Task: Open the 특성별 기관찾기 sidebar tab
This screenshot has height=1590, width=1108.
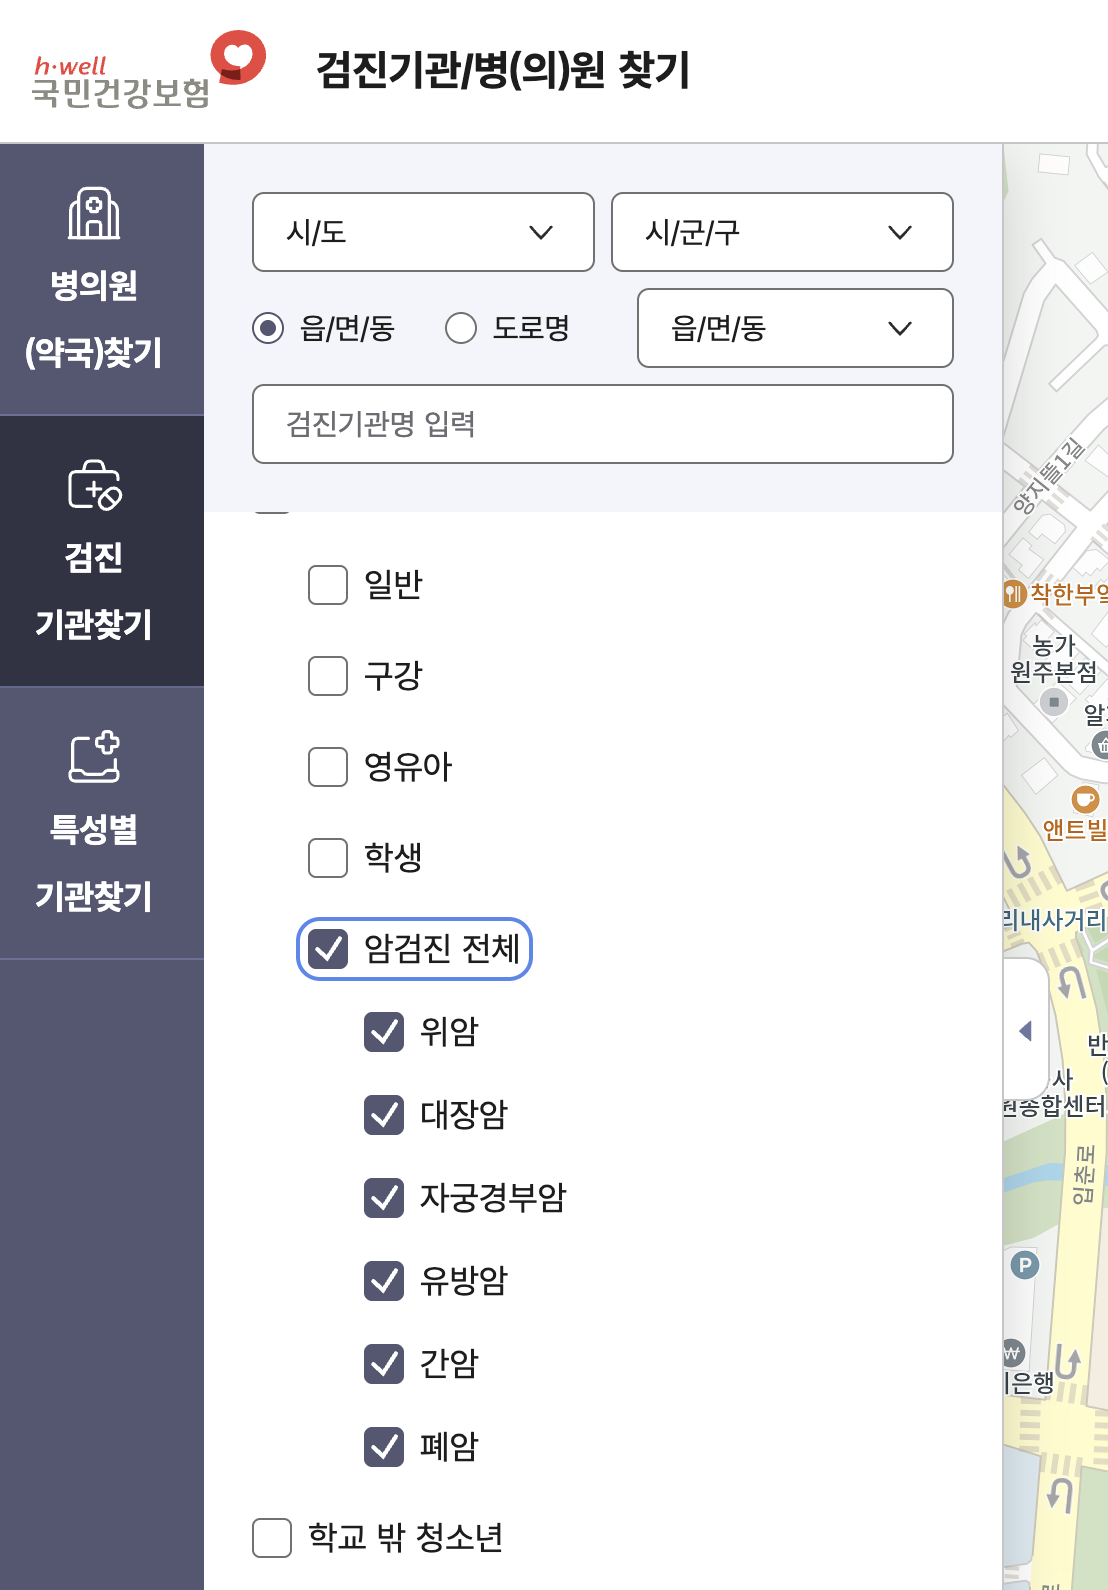Action: coord(102,823)
